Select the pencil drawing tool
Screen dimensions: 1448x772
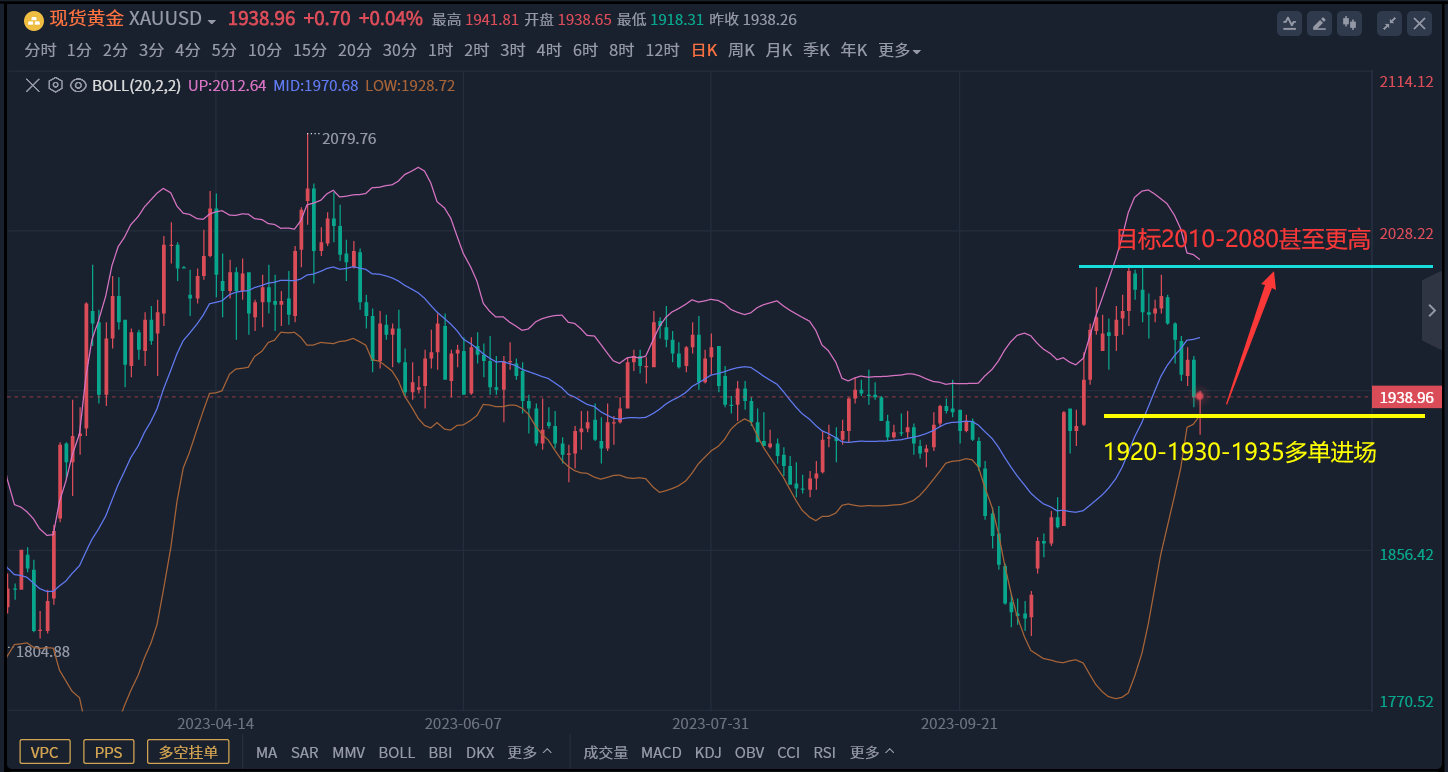(x=1320, y=23)
